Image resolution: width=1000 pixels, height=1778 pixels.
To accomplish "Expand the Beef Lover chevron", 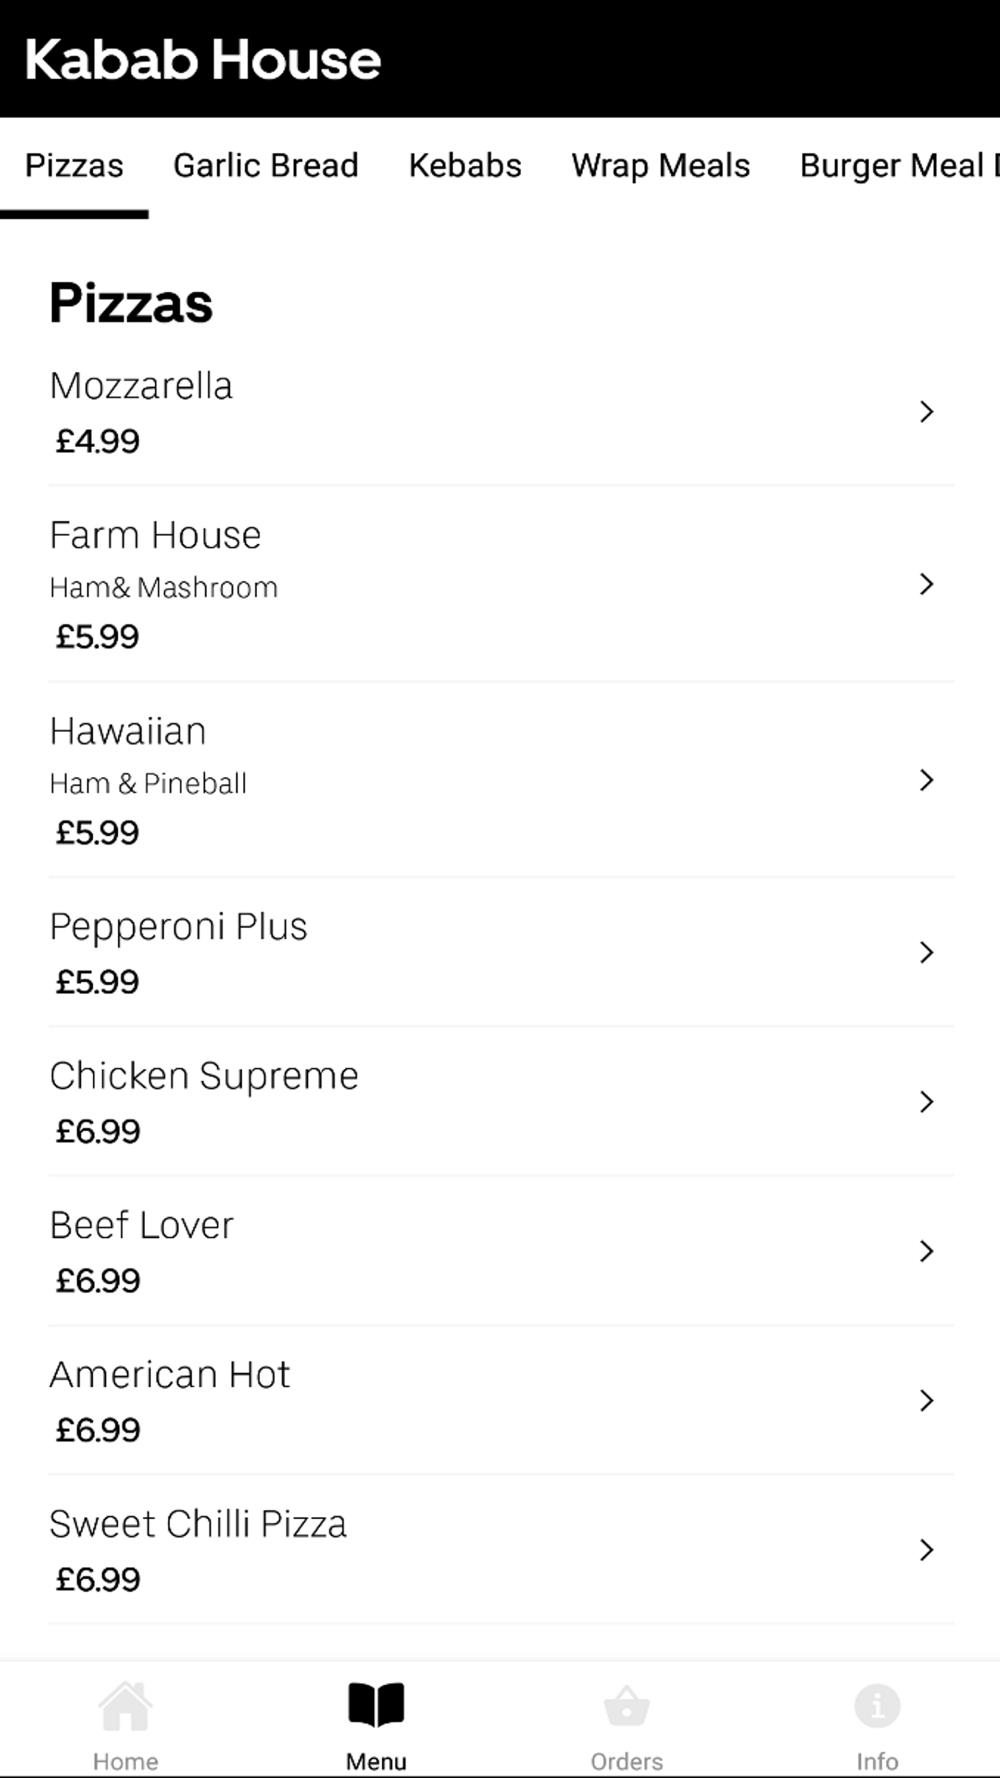I will point(926,1251).
